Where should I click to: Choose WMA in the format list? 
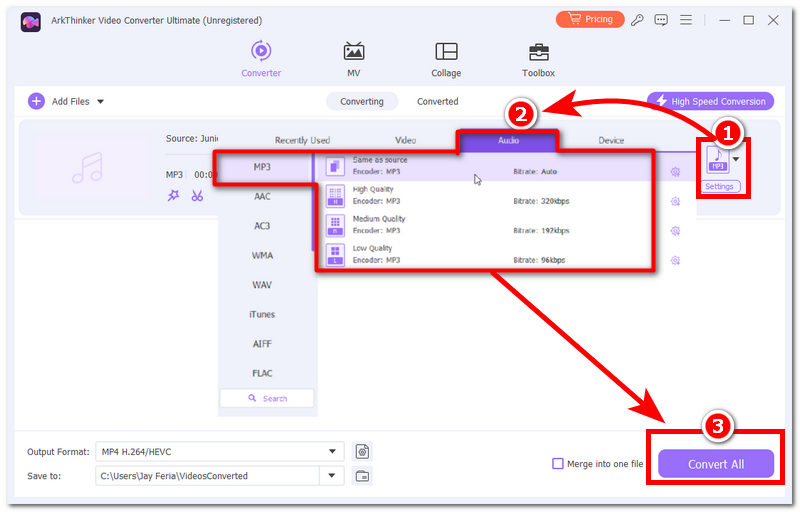pyautogui.click(x=262, y=255)
